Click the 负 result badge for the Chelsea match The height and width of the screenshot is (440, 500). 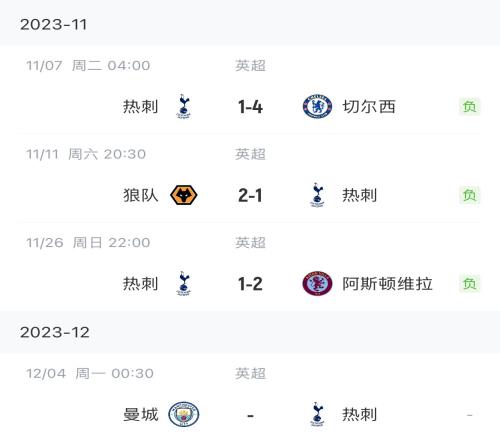(x=469, y=107)
